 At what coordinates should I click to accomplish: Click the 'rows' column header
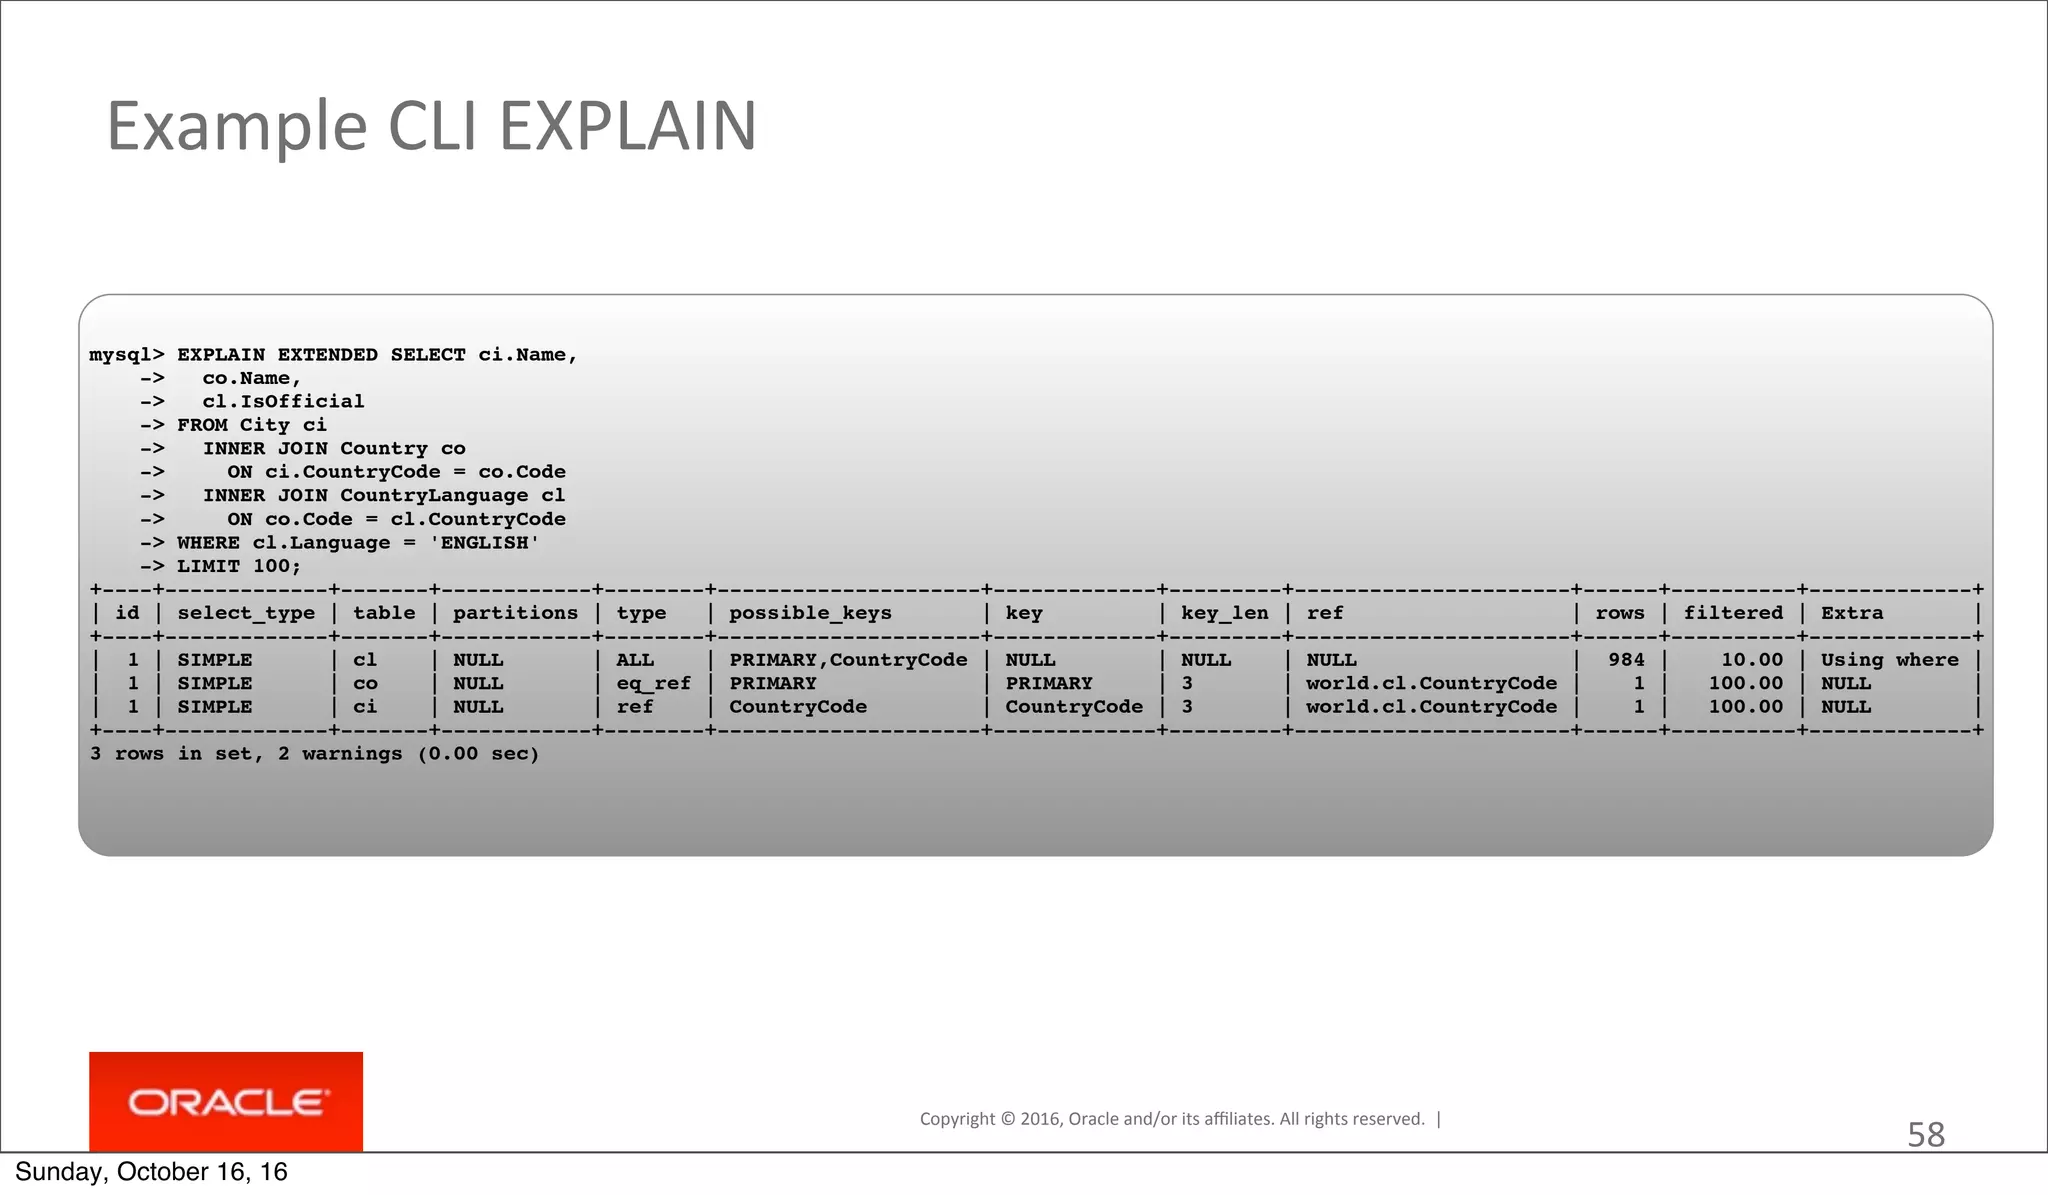point(1620,613)
